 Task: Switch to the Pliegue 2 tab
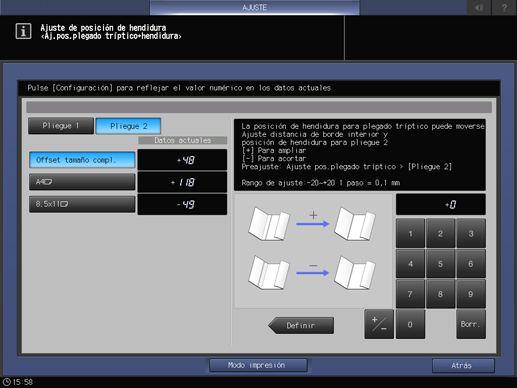click(x=128, y=126)
